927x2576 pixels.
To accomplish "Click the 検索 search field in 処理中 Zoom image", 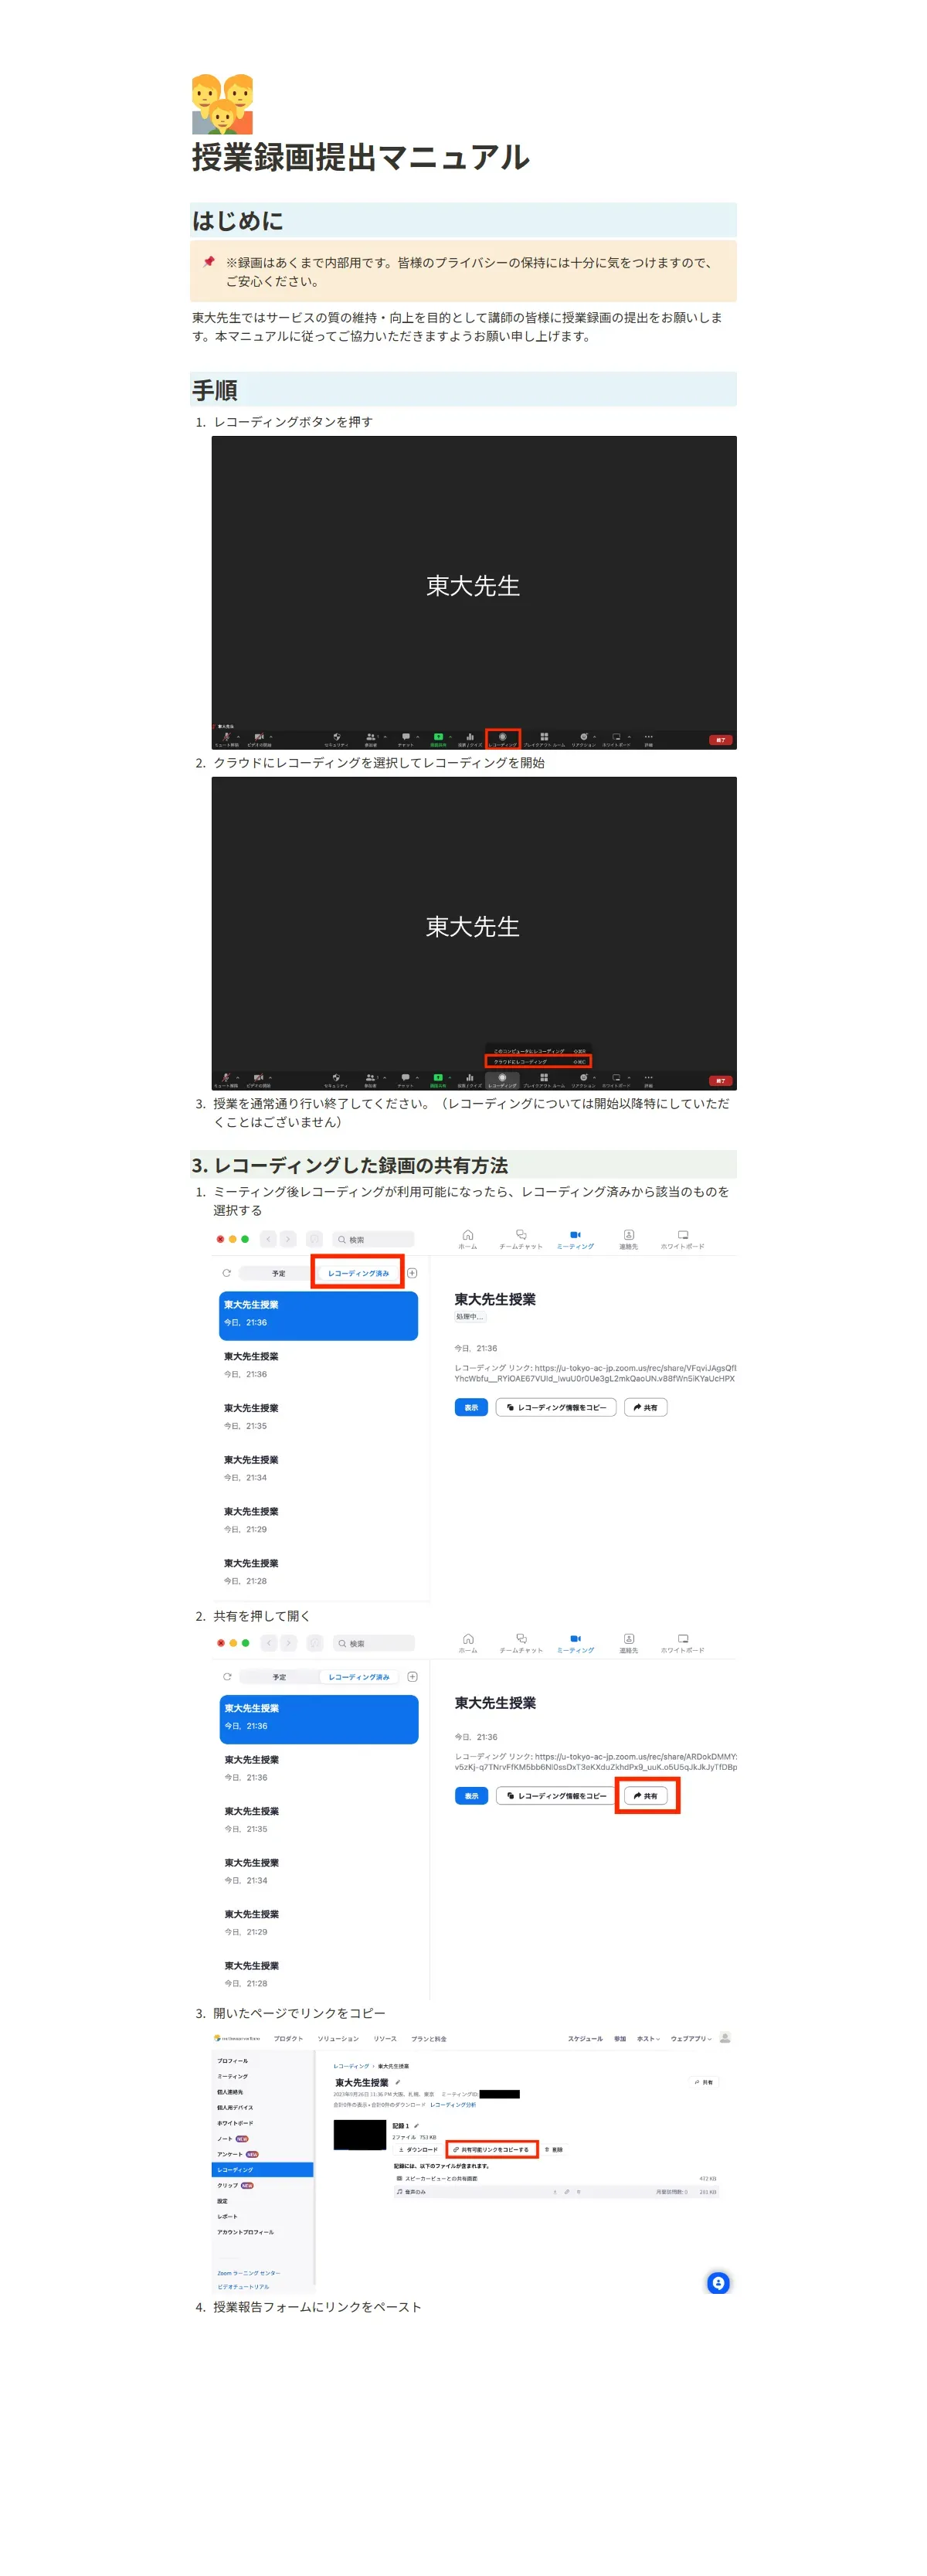I will [373, 1239].
